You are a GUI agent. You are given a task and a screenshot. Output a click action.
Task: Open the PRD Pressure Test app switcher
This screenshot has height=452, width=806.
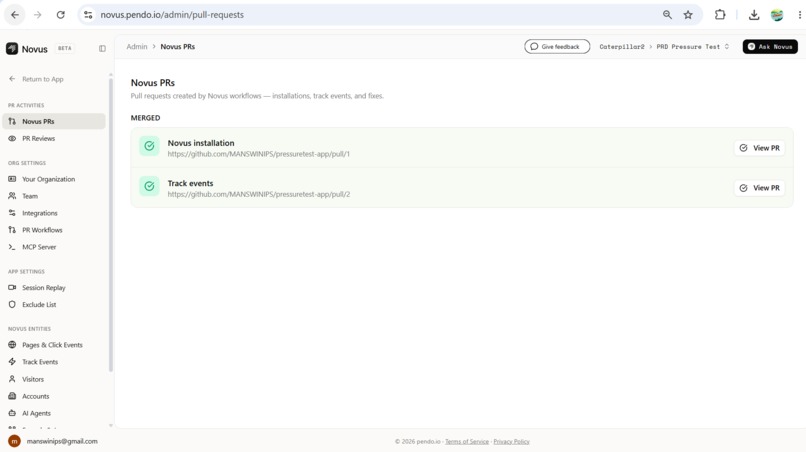coord(692,47)
